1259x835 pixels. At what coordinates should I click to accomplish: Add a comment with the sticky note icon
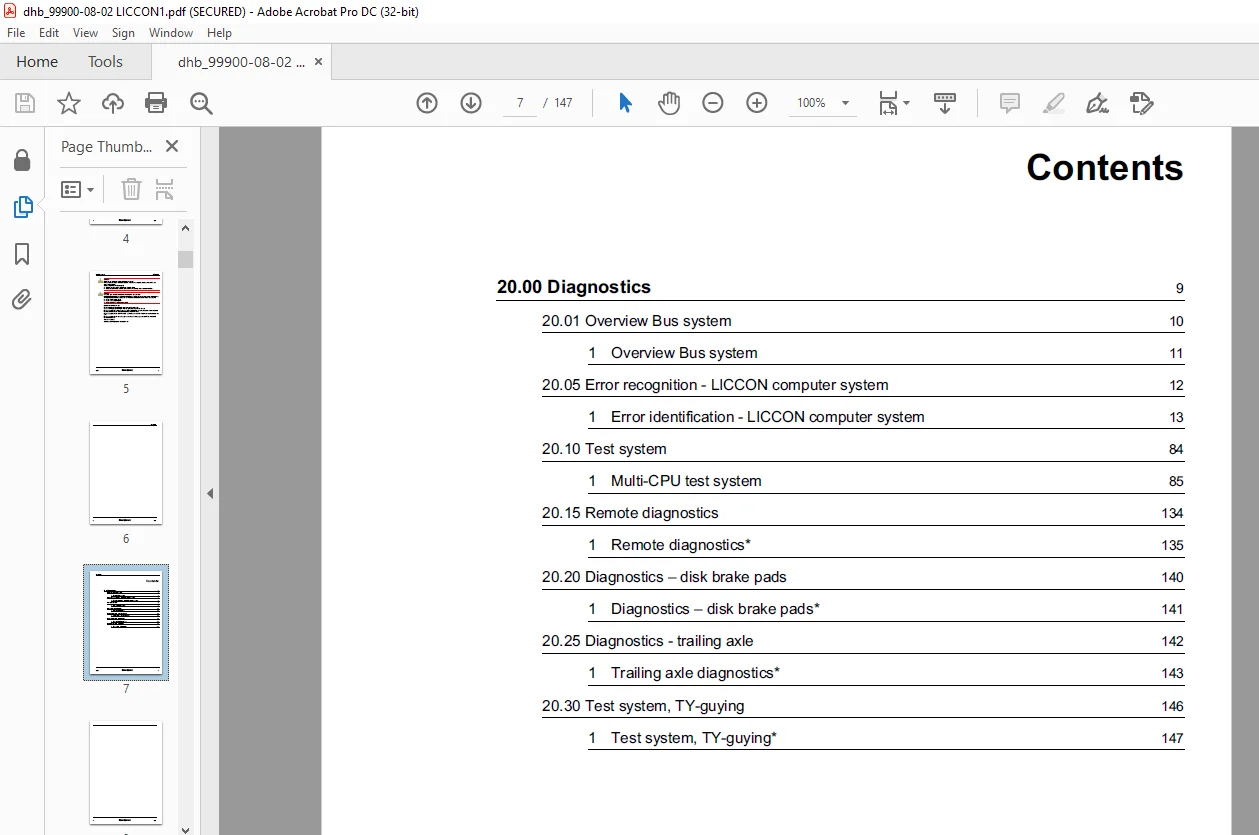[x=1010, y=103]
